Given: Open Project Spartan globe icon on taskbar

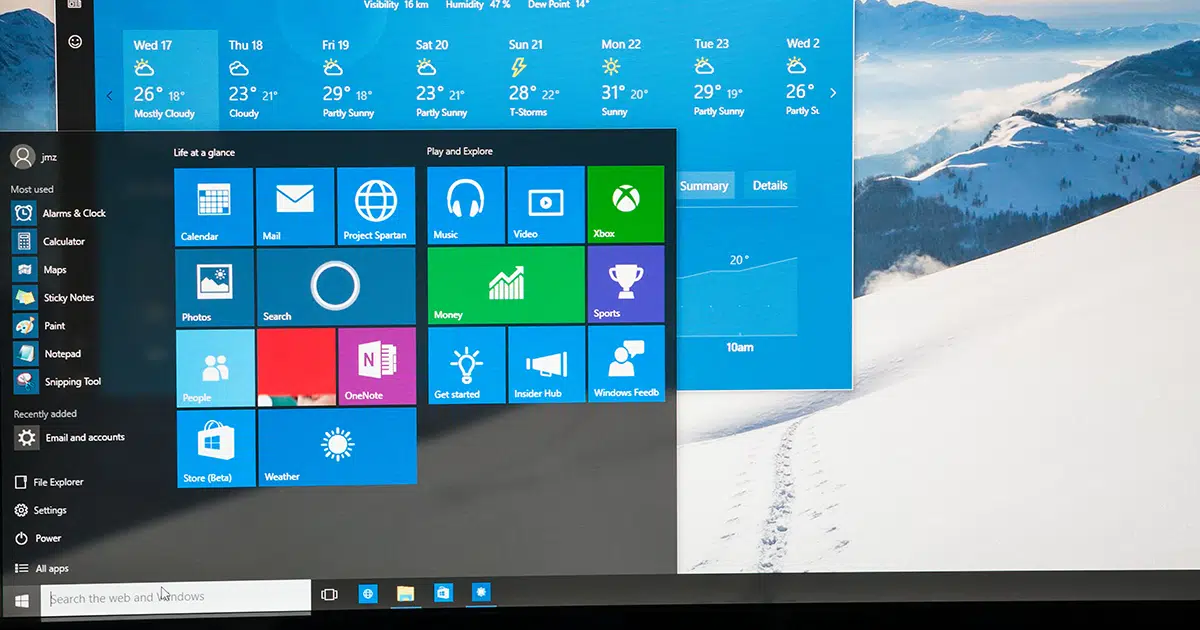Looking at the screenshot, I should pos(368,594).
